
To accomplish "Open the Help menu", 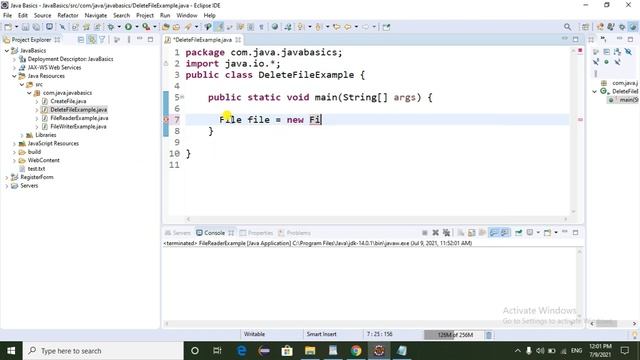I will [x=209, y=15].
